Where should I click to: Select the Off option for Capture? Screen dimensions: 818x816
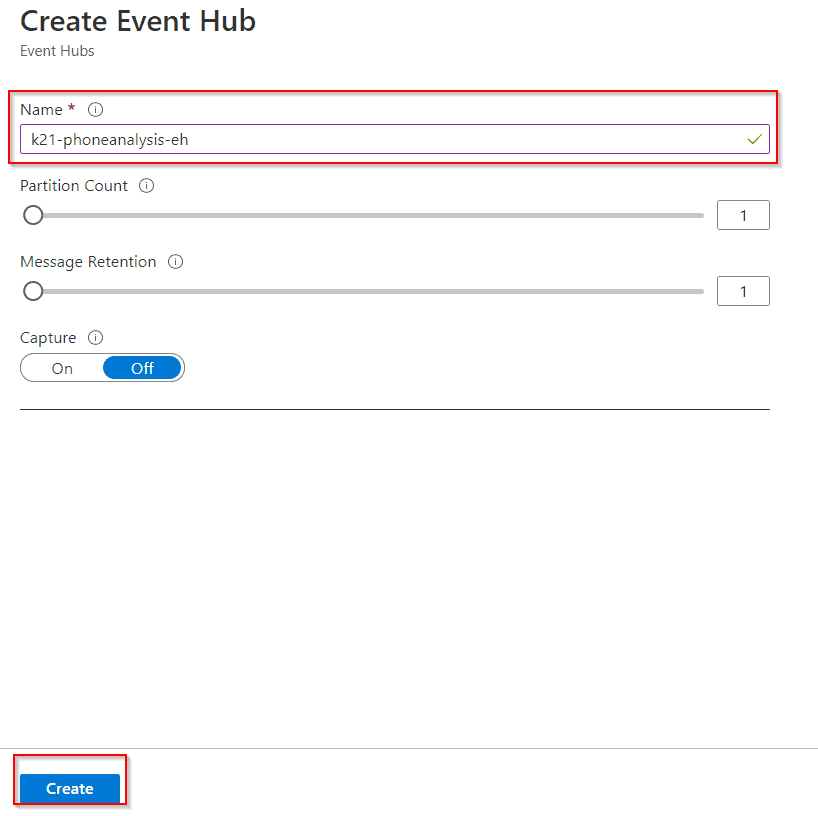point(141,367)
